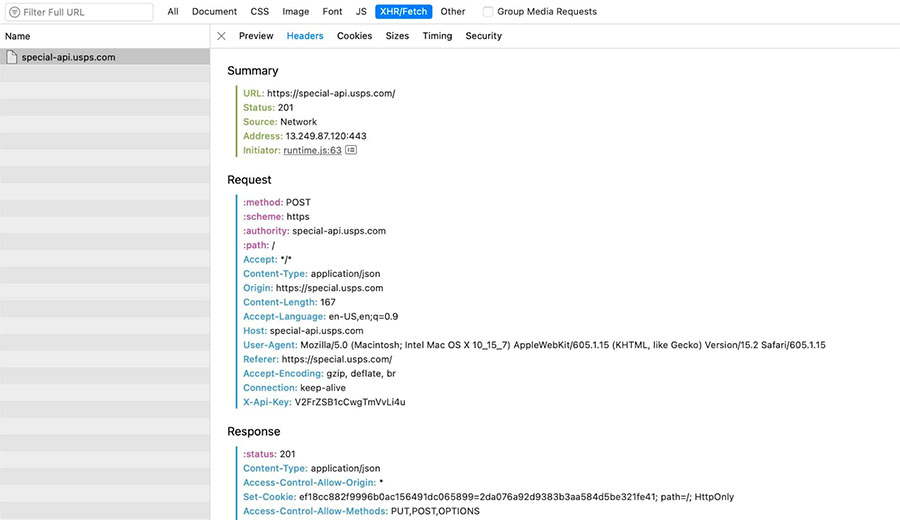Filter requests by Document
Image resolution: width=900 pixels, height=520 pixels.
214,11
